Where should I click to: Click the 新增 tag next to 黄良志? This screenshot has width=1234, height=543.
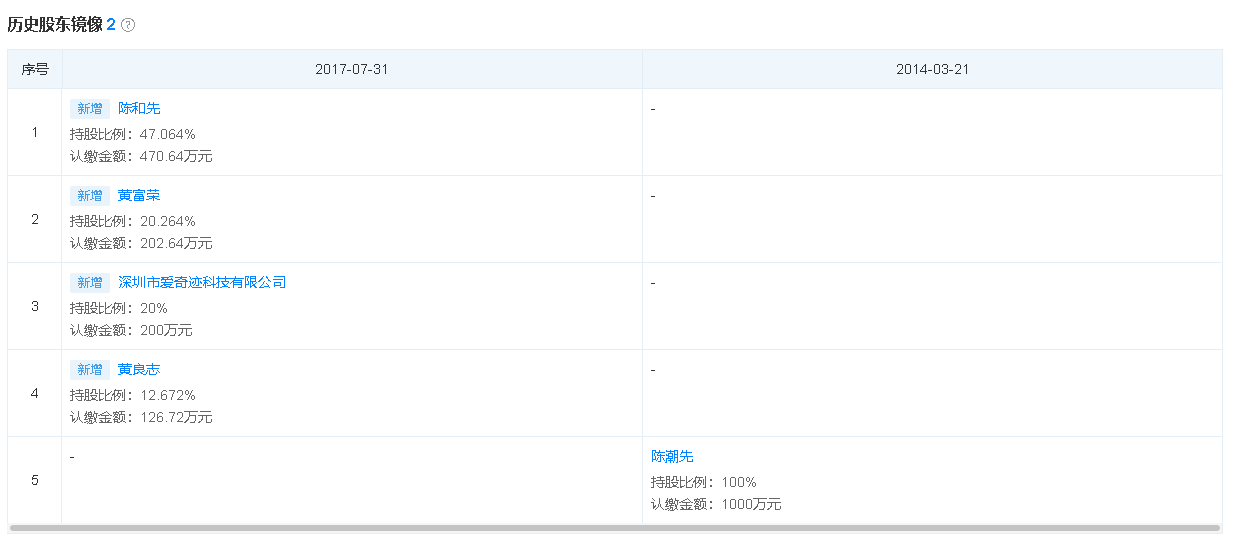(x=90, y=370)
